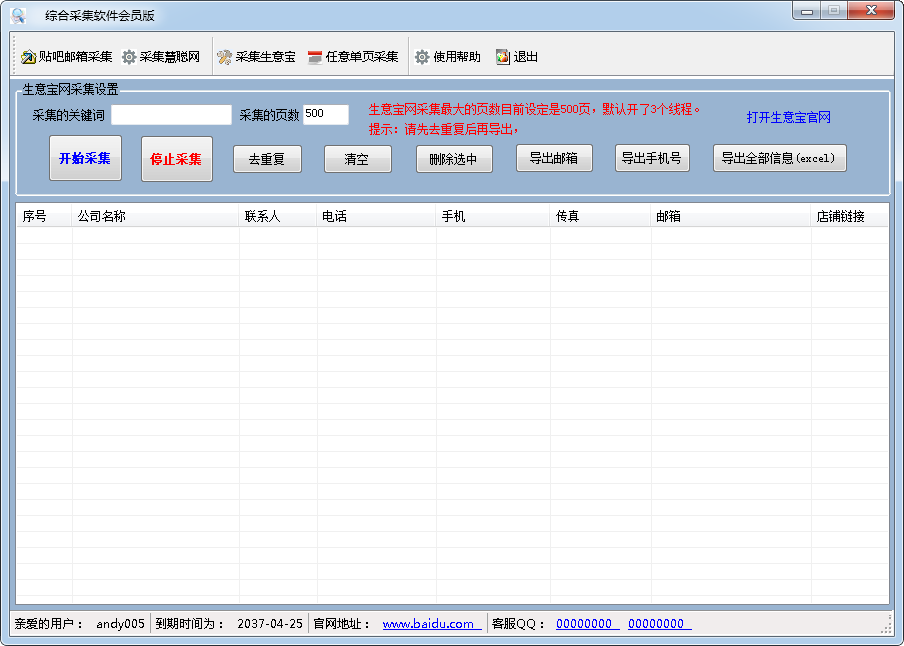Click the first 客服QQ 00000000 link
This screenshot has height=646, width=904.
[x=585, y=624]
